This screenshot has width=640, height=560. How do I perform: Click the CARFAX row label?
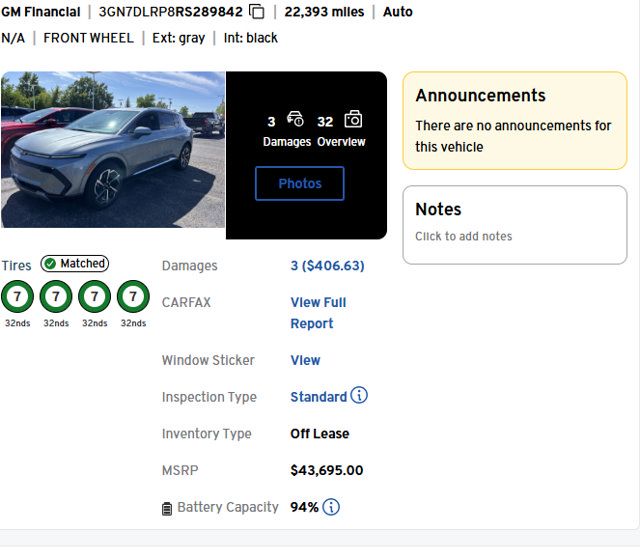pyautogui.click(x=186, y=302)
